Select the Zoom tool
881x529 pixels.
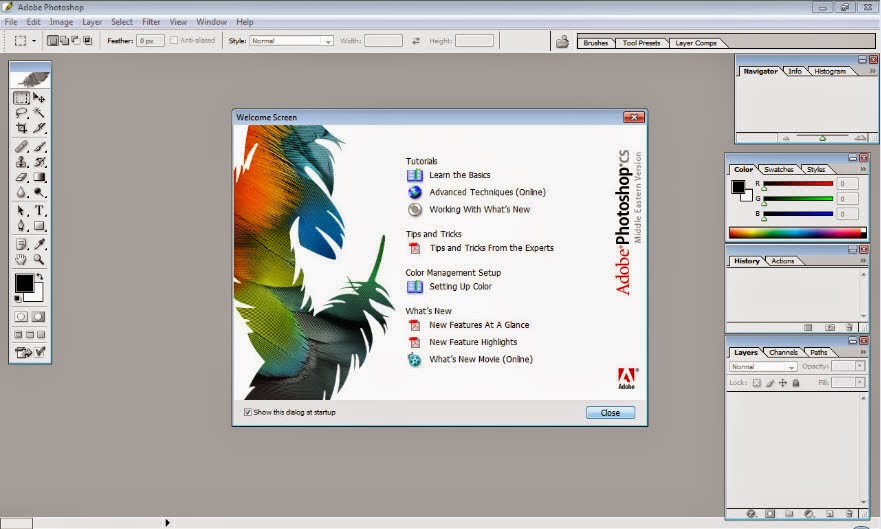pyautogui.click(x=39, y=259)
